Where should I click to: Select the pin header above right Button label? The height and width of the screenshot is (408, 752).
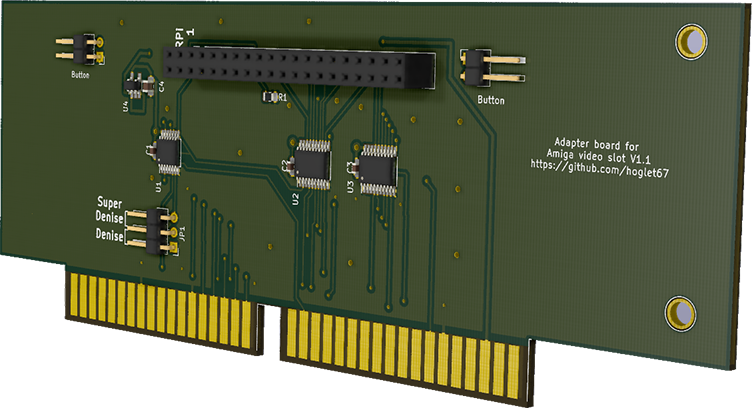(492, 68)
